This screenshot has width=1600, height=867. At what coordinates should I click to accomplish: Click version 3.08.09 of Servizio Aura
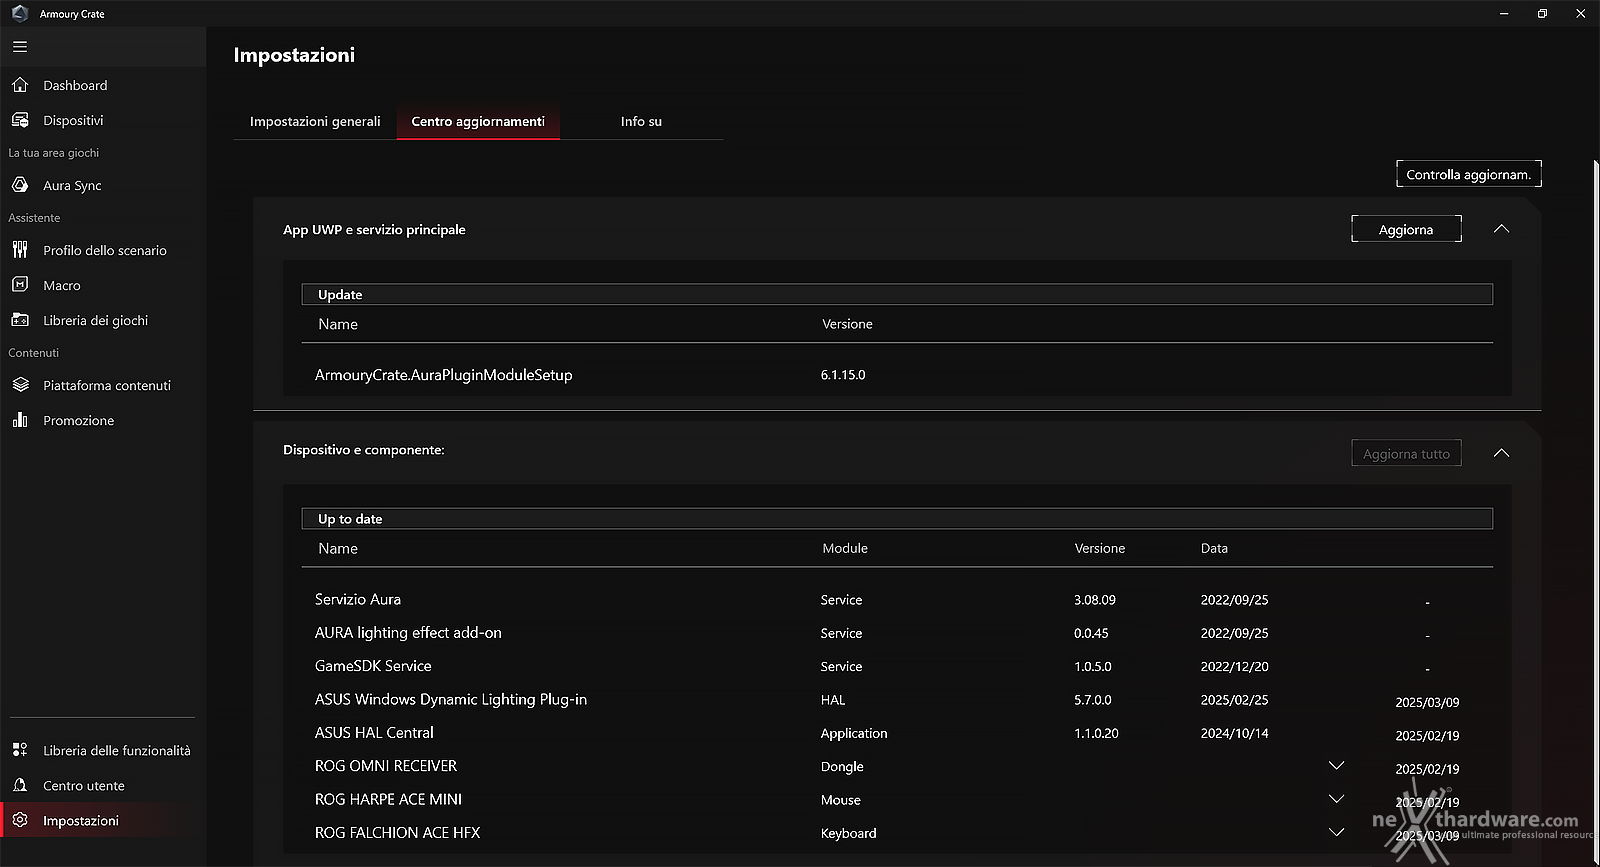pos(1095,600)
